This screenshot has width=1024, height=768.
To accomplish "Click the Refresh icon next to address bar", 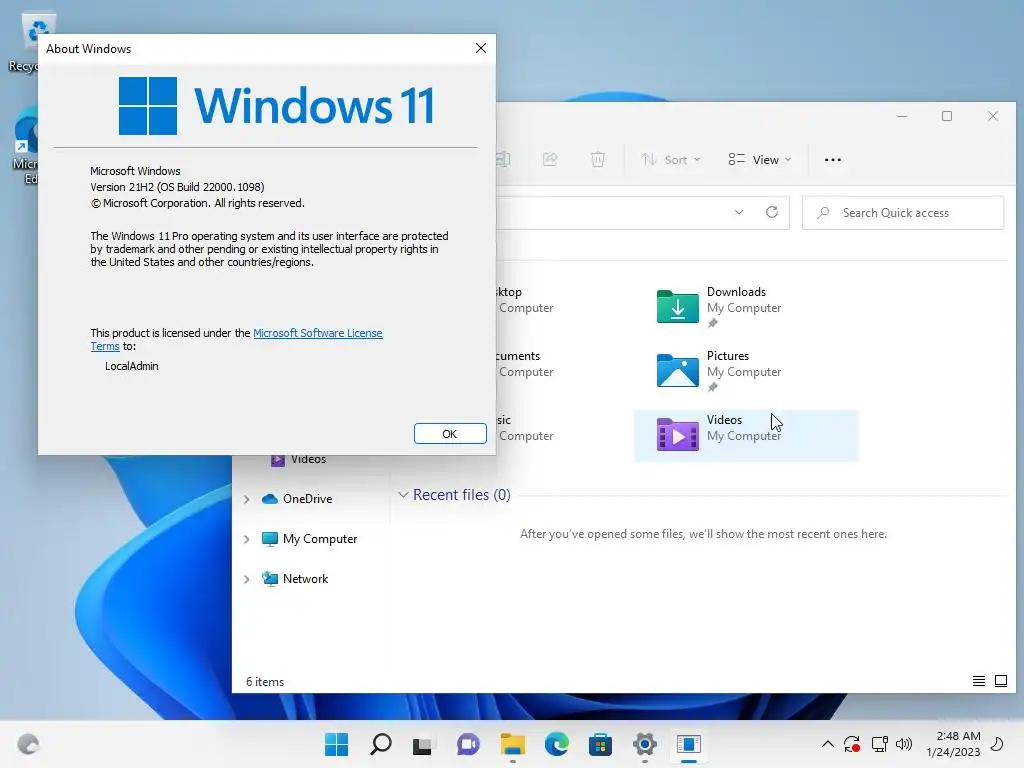I will pos(772,212).
